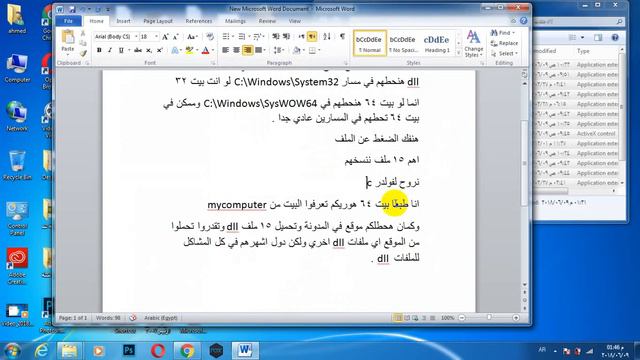Expand the Styles gallery
The height and width of the screenshot is (360, 640).
point(458,53)
